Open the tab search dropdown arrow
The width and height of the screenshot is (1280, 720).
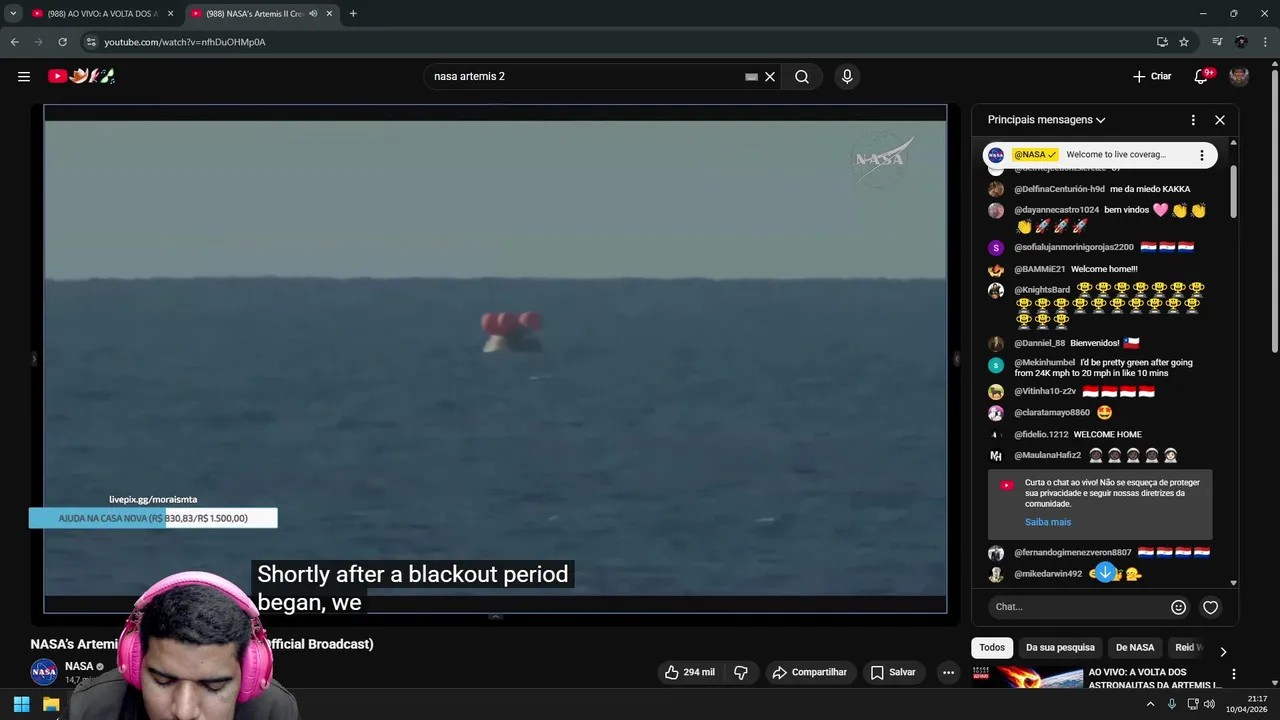point(13,13)
